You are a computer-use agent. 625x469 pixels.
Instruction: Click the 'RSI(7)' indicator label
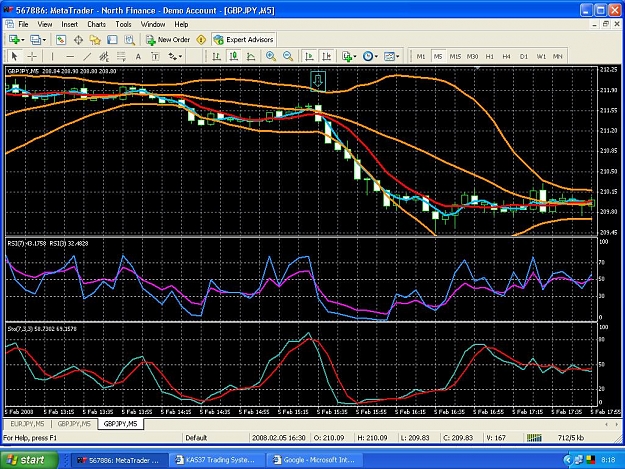pyautogui.click(x=28, y=243)
